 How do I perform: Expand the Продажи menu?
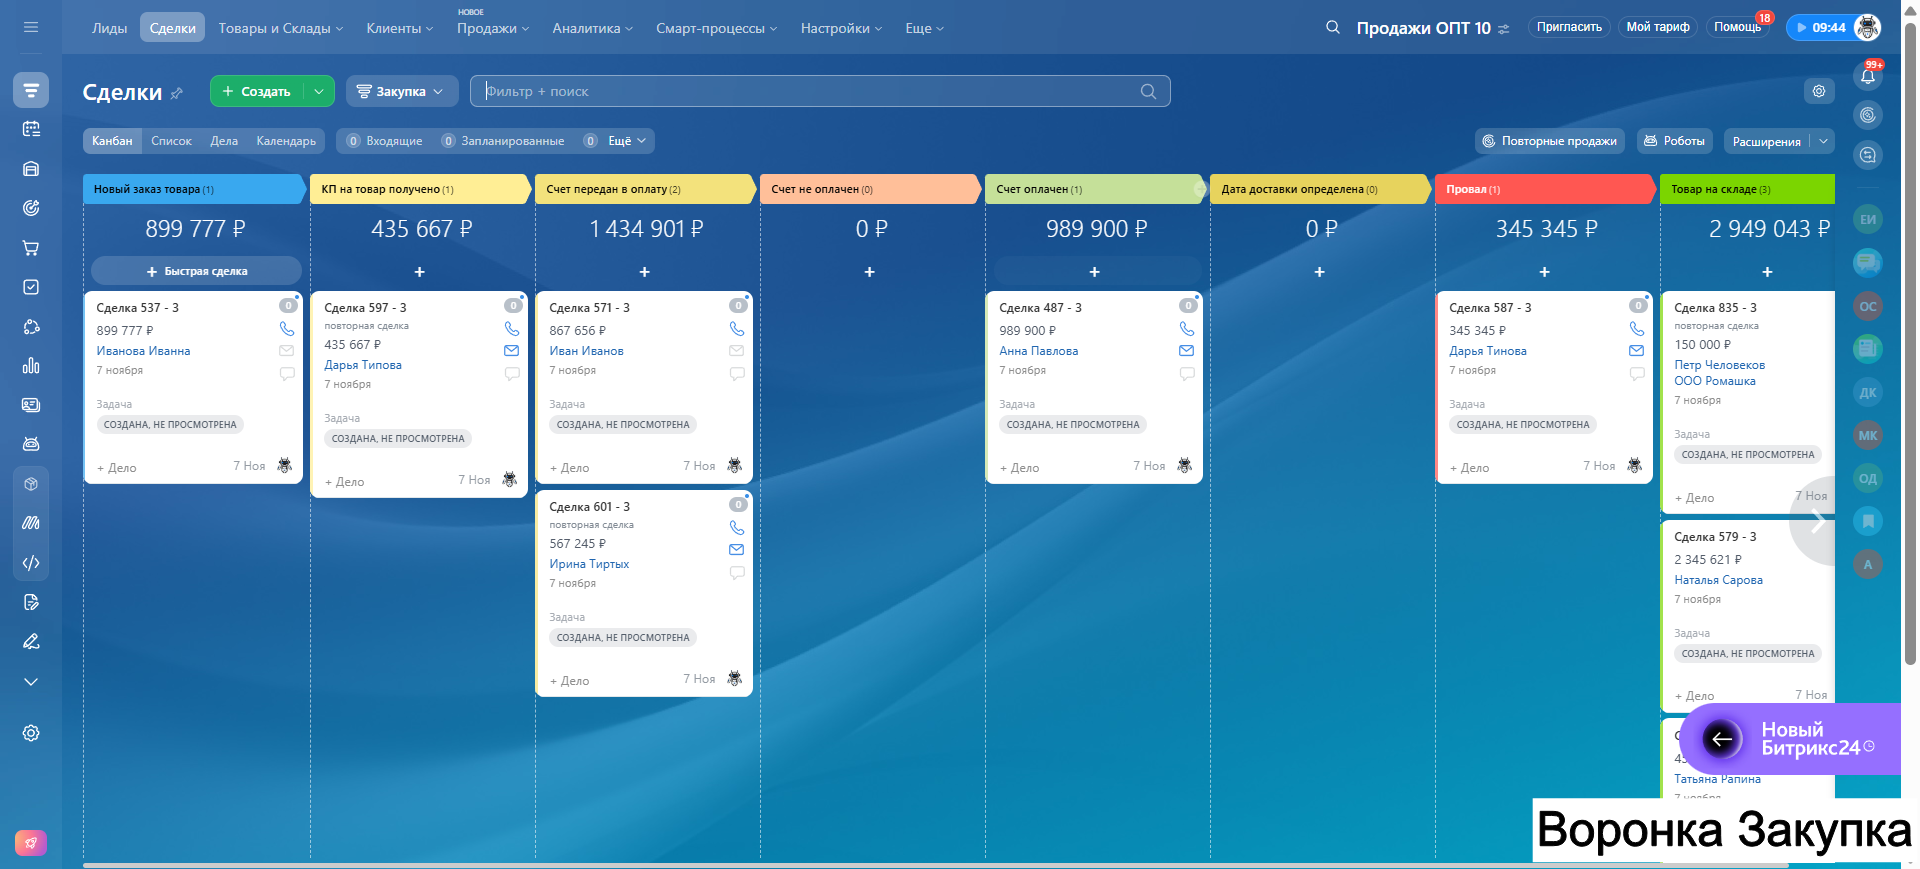pyautogui.click(x=493, y=28)
